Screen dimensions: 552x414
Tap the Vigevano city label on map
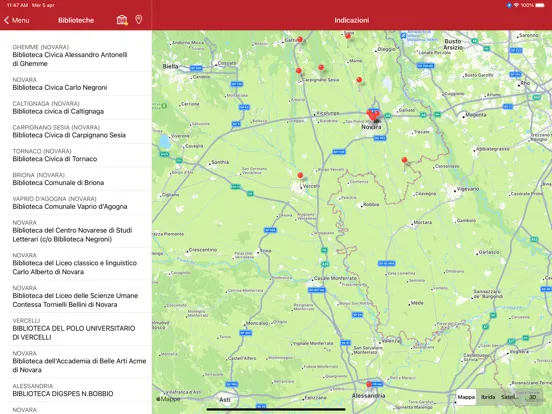coord(468,189)
